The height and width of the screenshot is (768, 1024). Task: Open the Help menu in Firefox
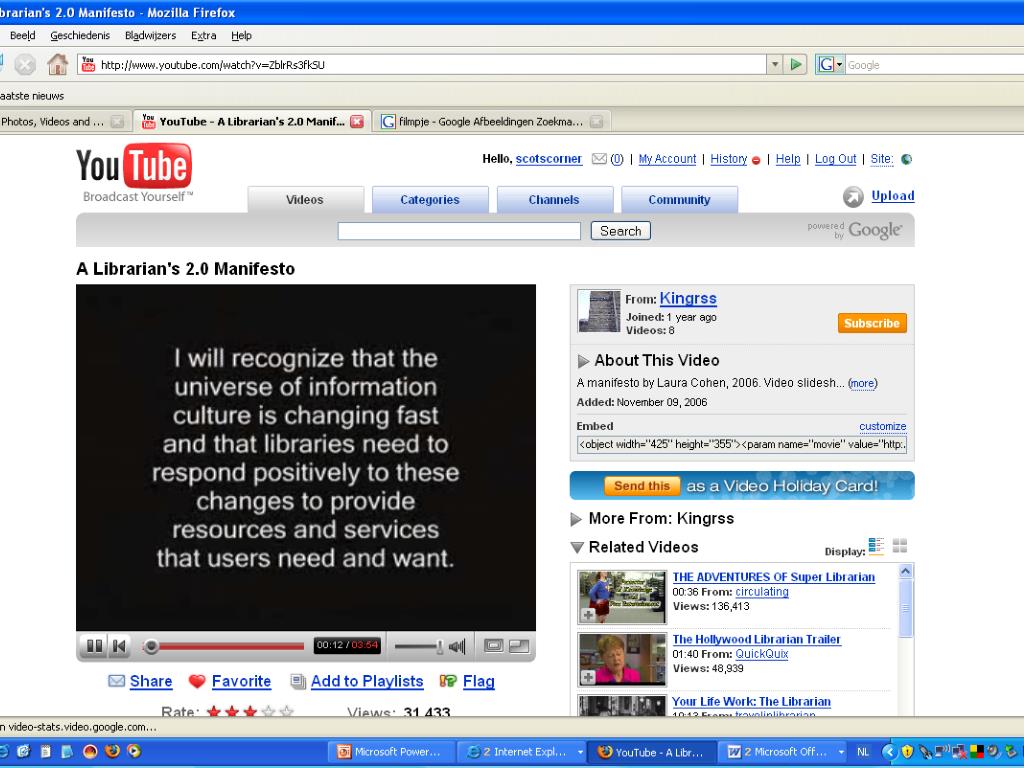[241, 35]
